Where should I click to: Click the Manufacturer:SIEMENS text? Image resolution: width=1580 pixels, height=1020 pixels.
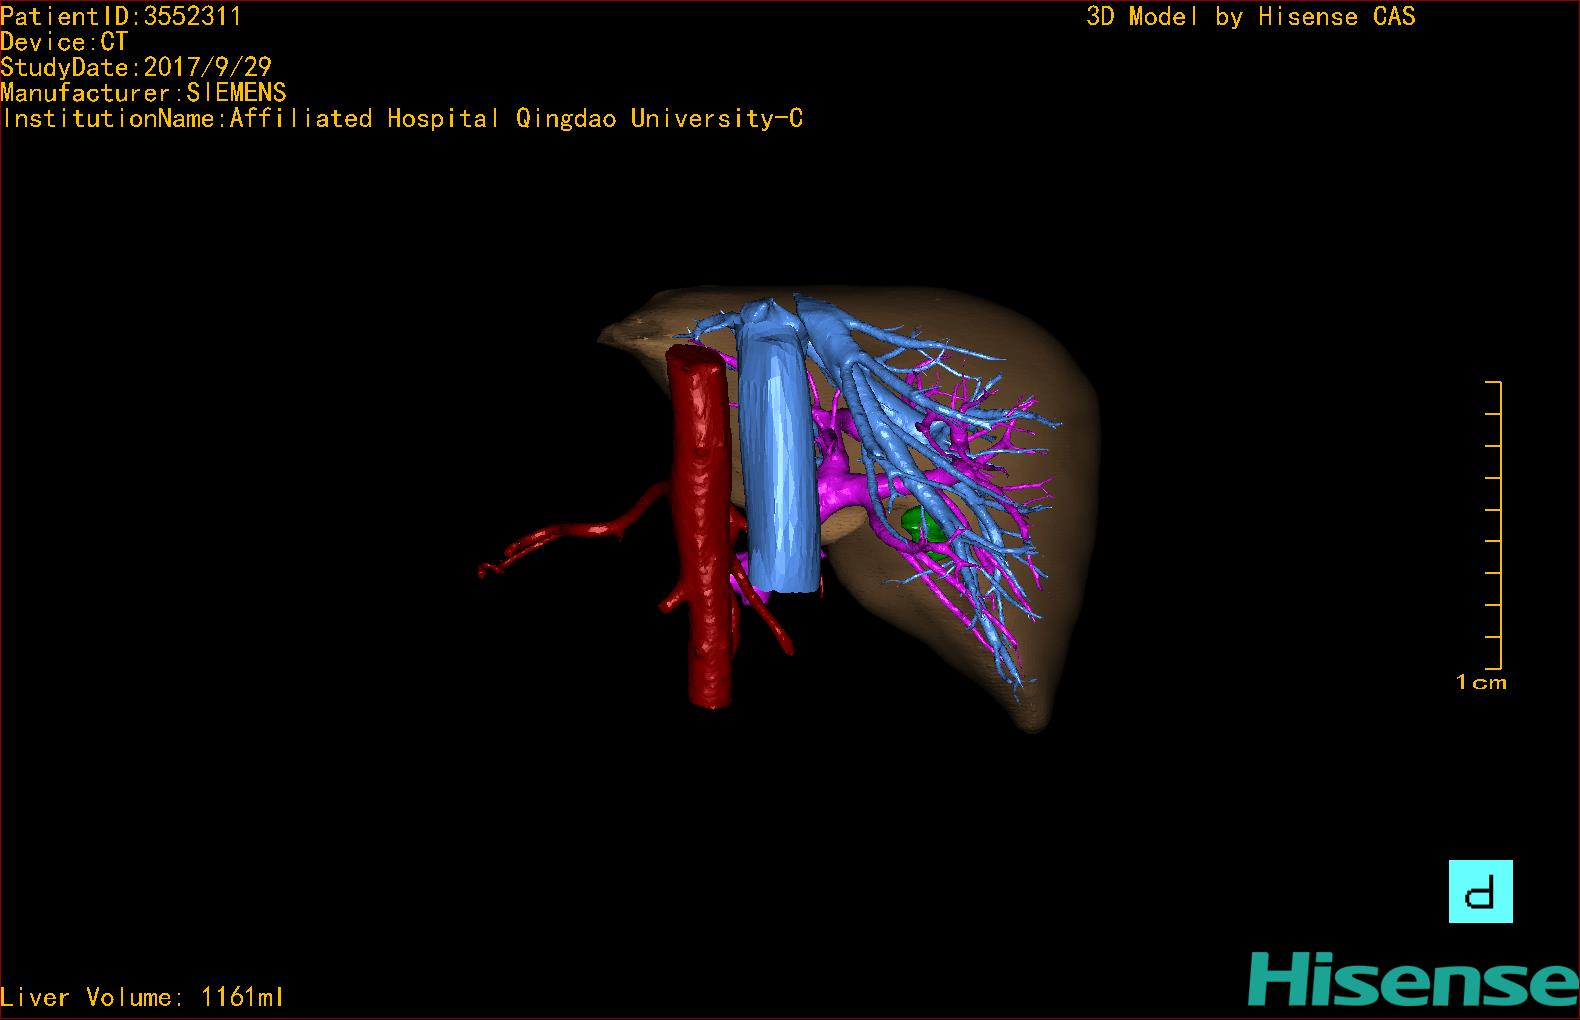144,93
